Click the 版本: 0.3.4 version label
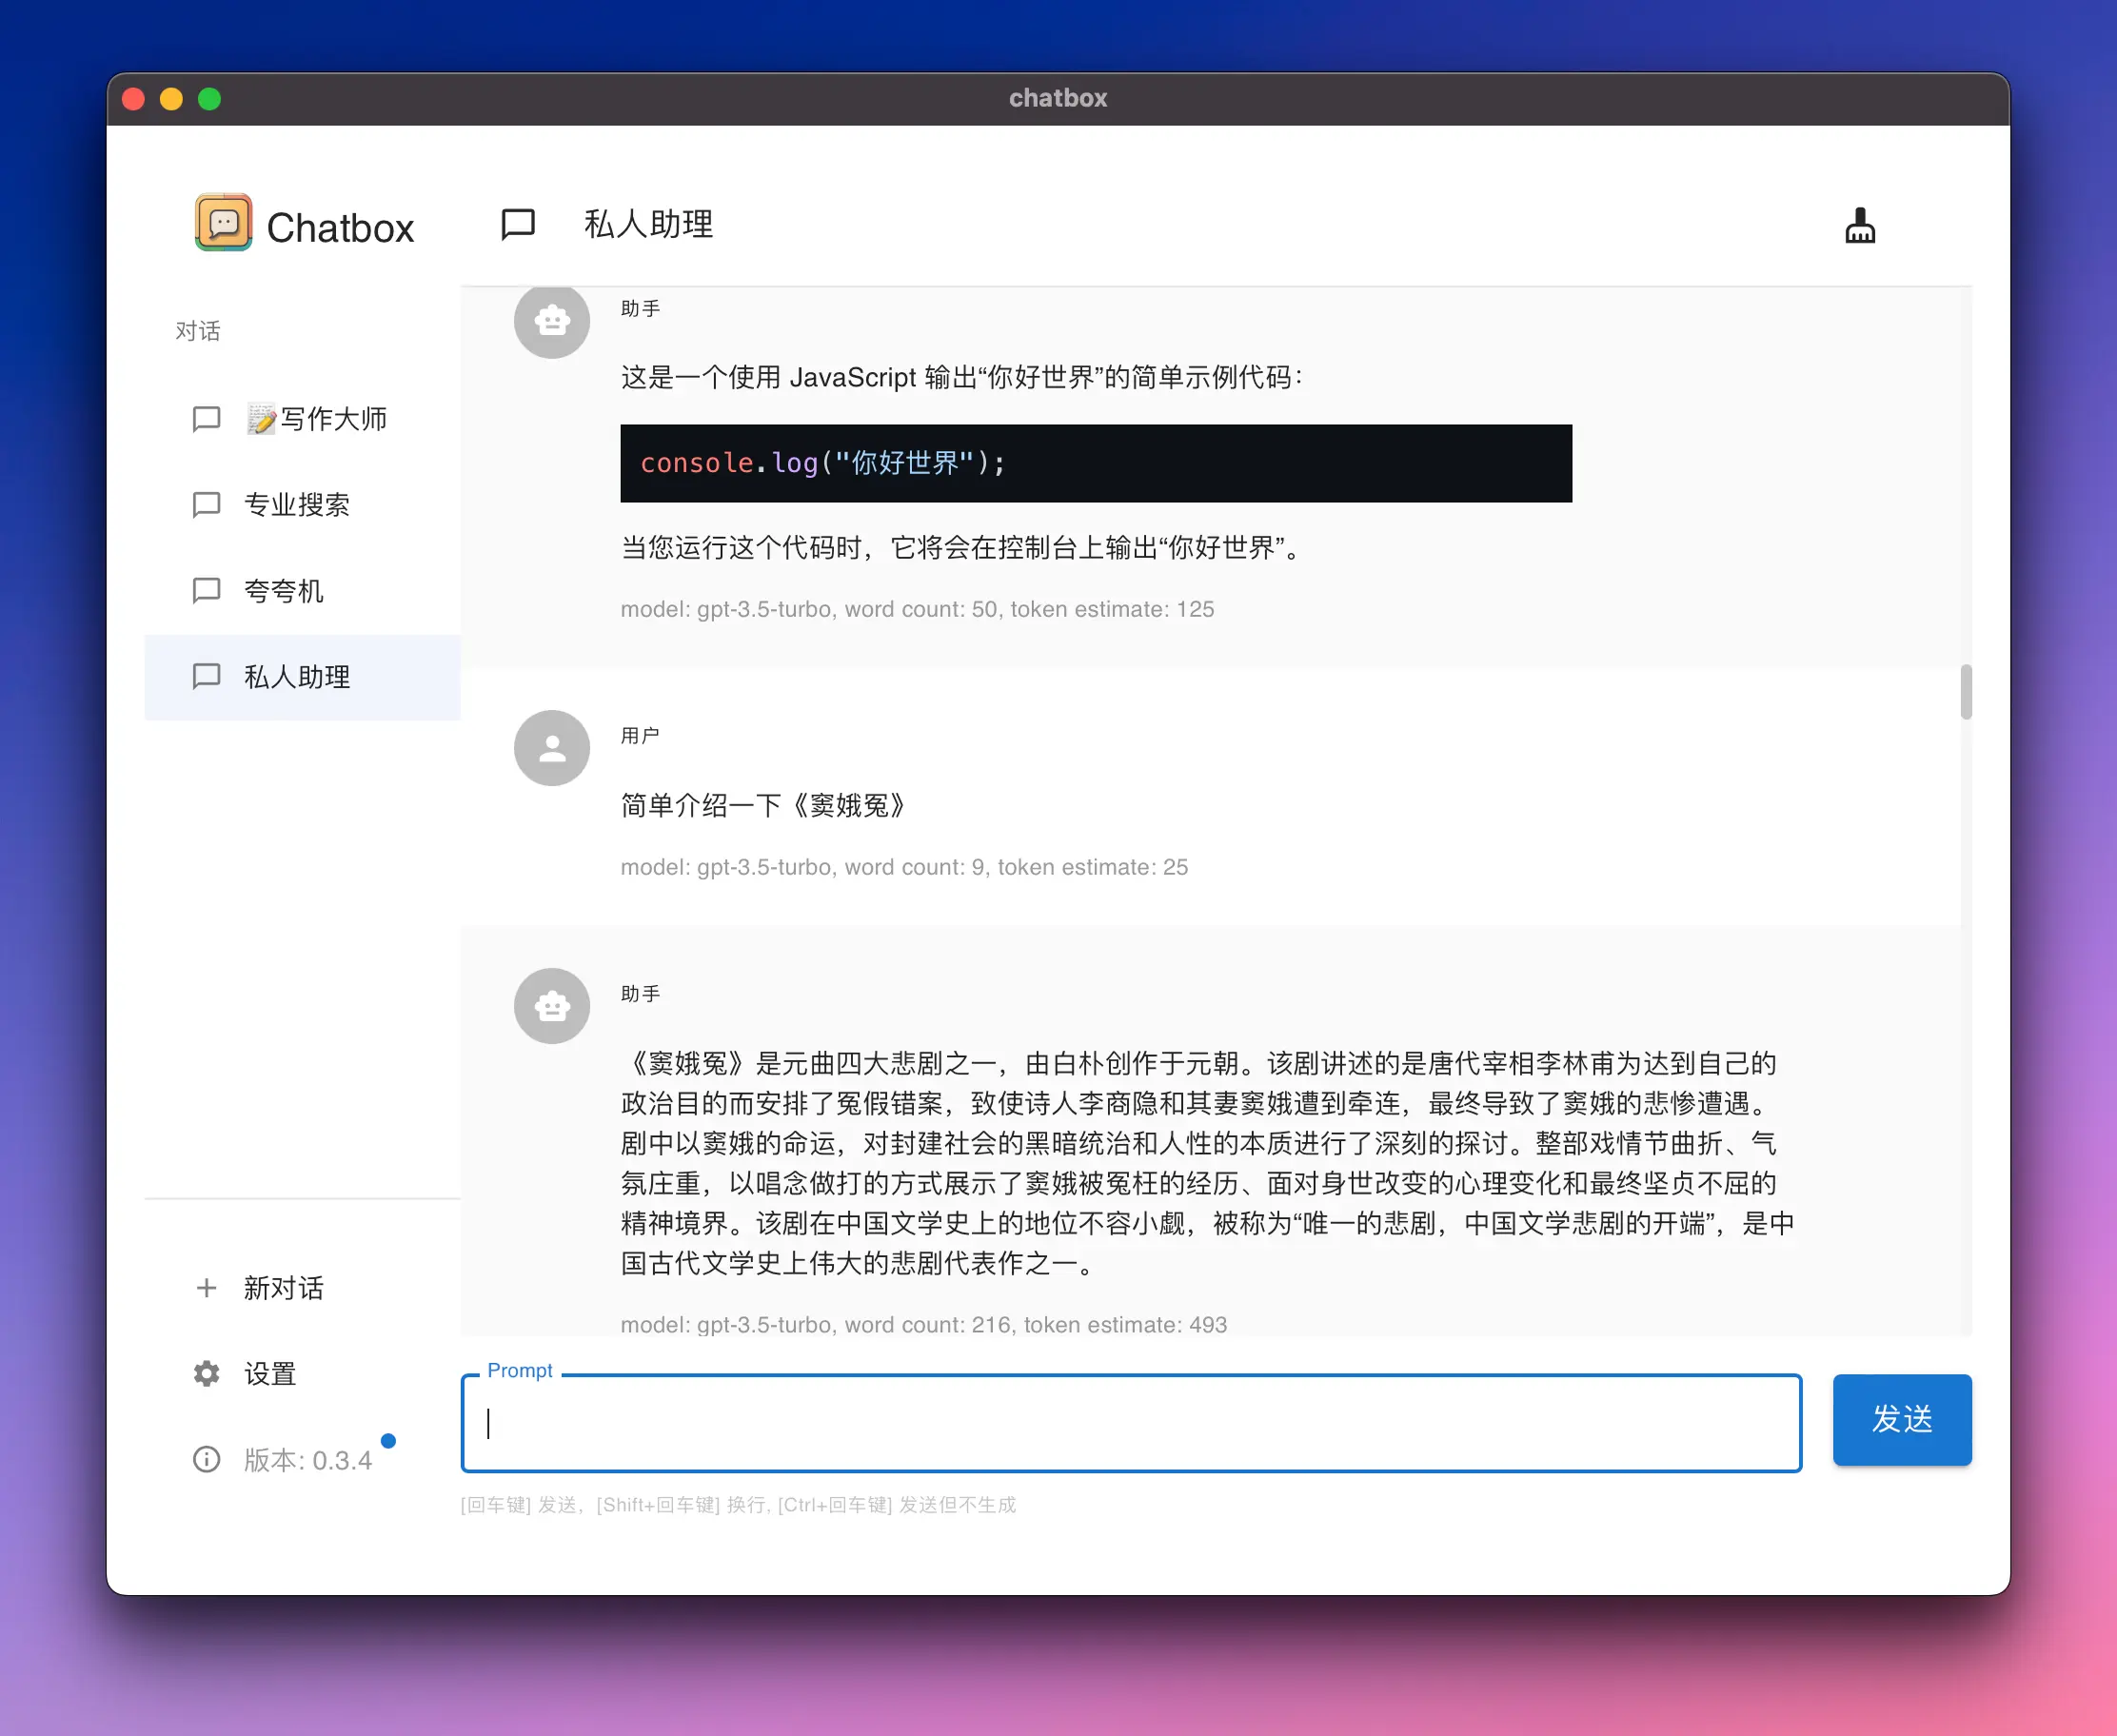 (308, 1460)
